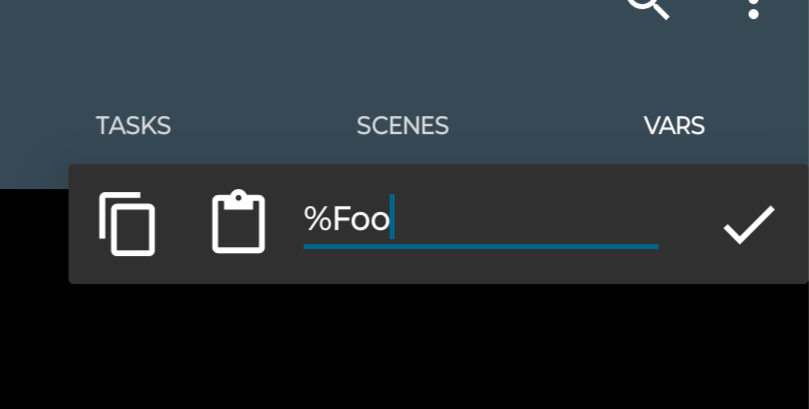Open the SCENES tab

click(x=402, y=126)
